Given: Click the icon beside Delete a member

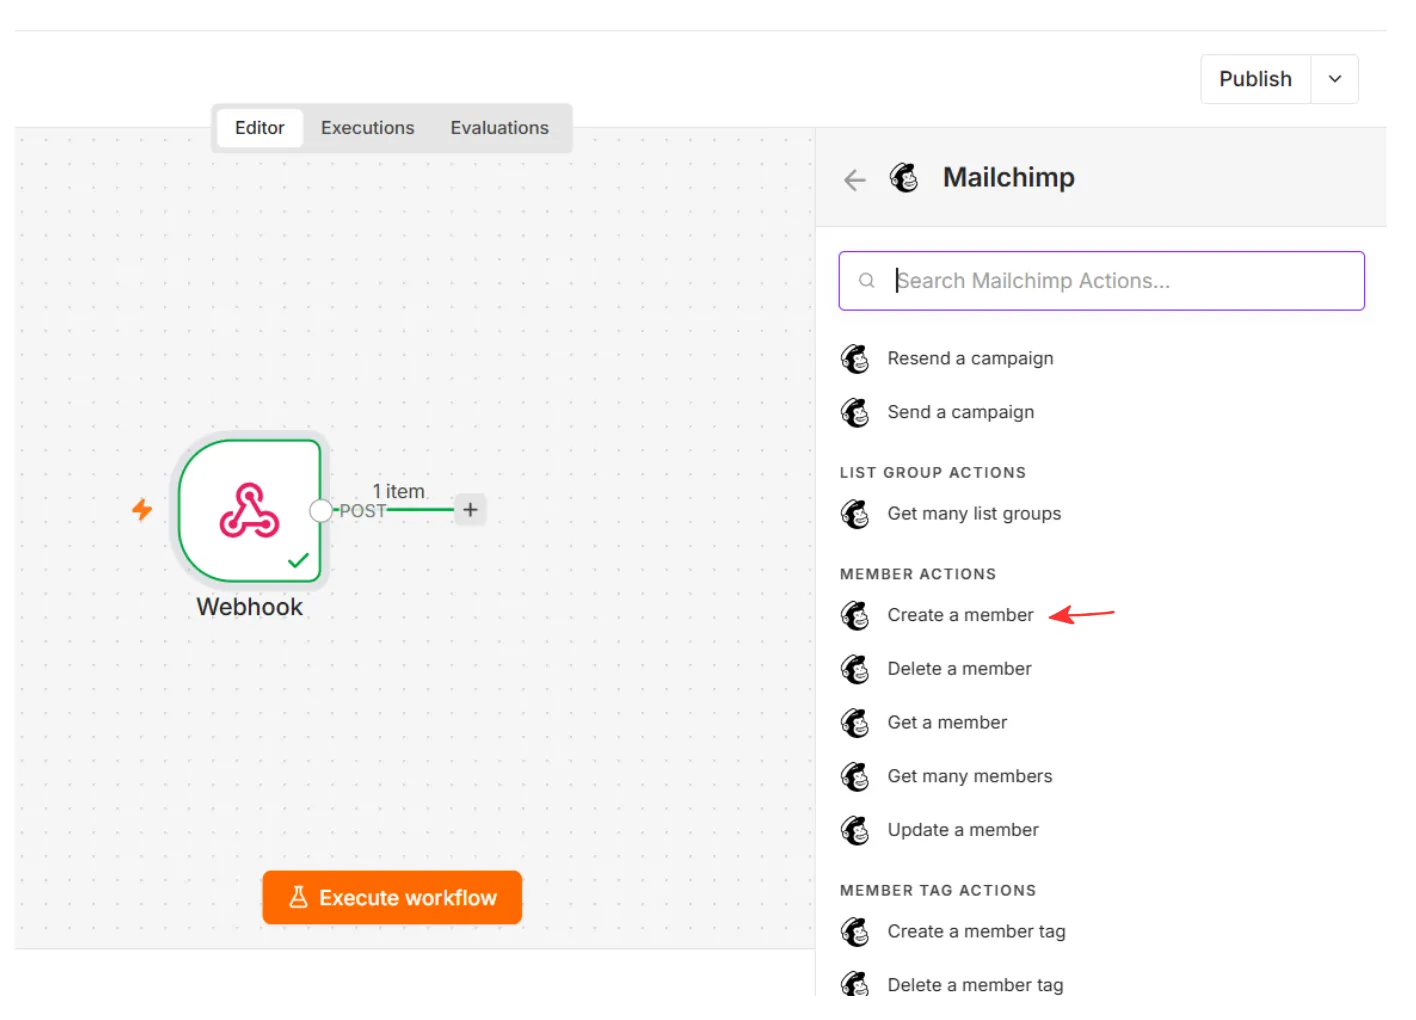Looking at the screenshot, I should click(x=855, y=669).
